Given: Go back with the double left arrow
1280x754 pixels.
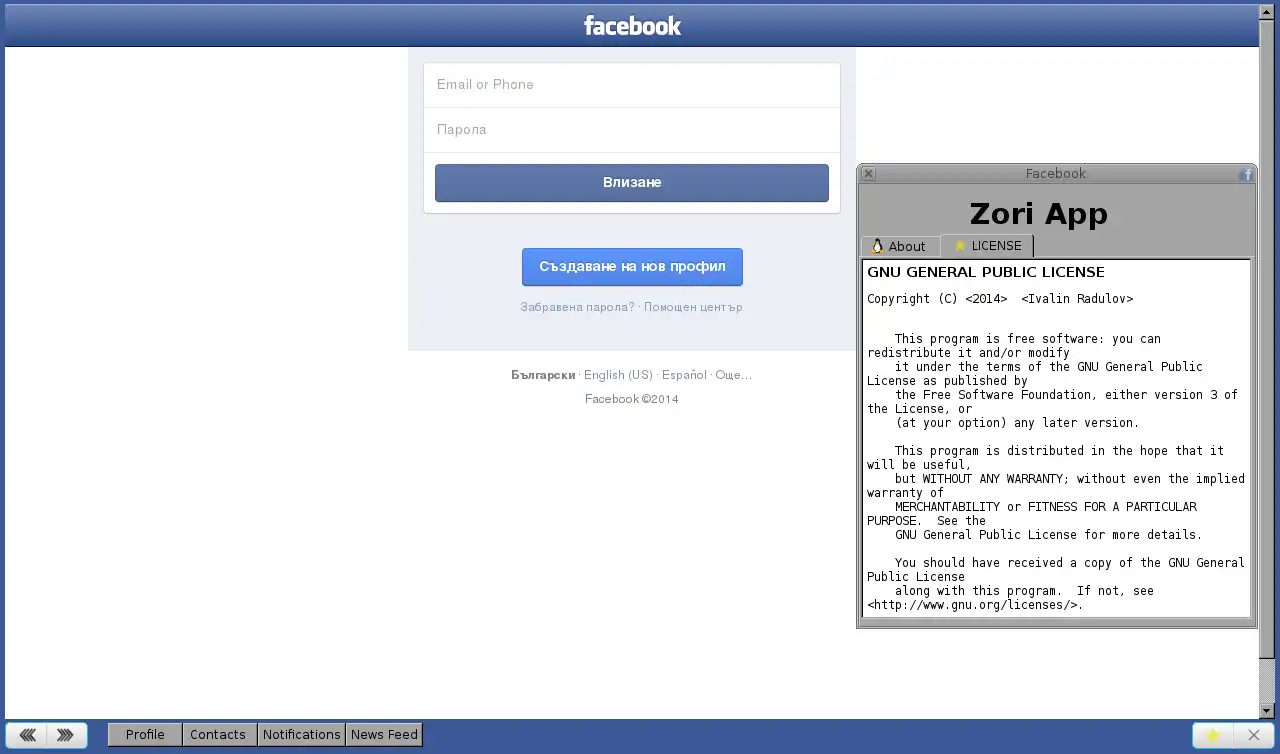Looking at the screenshot, I should (27, 735).
